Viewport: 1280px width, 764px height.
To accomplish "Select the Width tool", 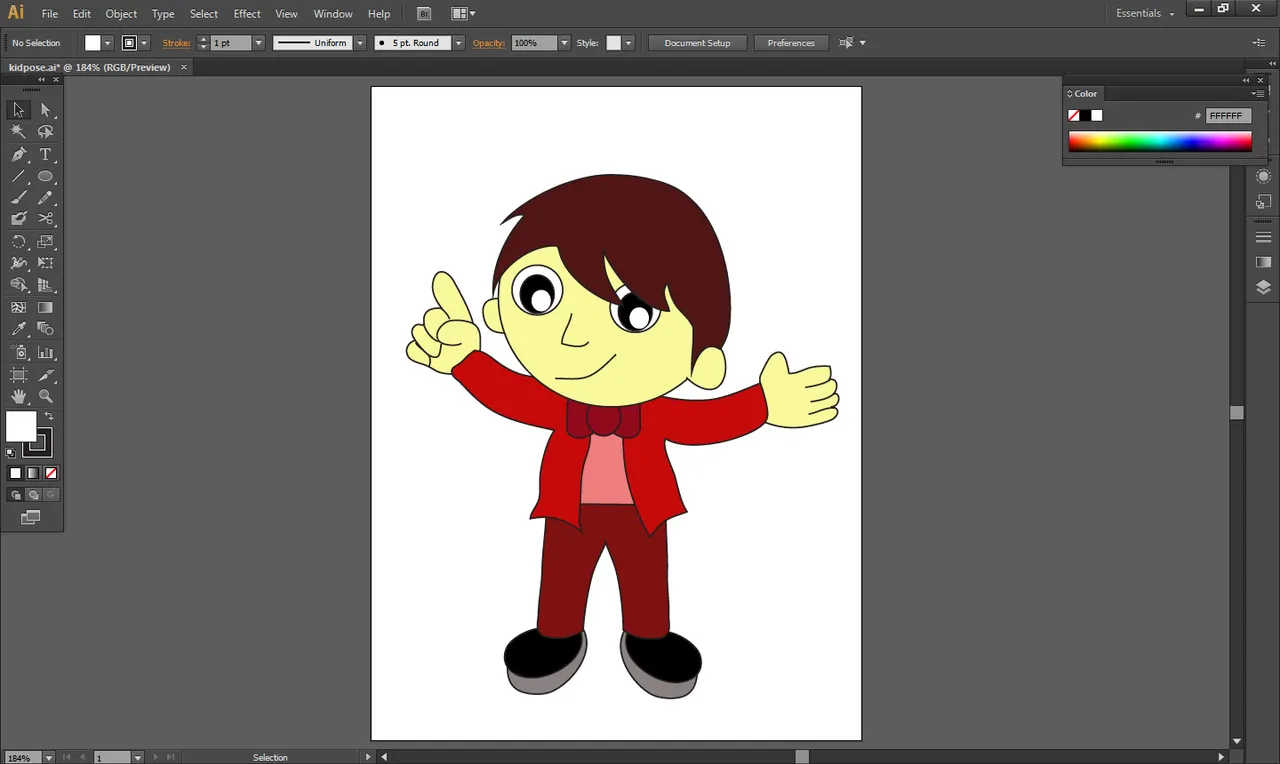I will [x=18, y=263].
